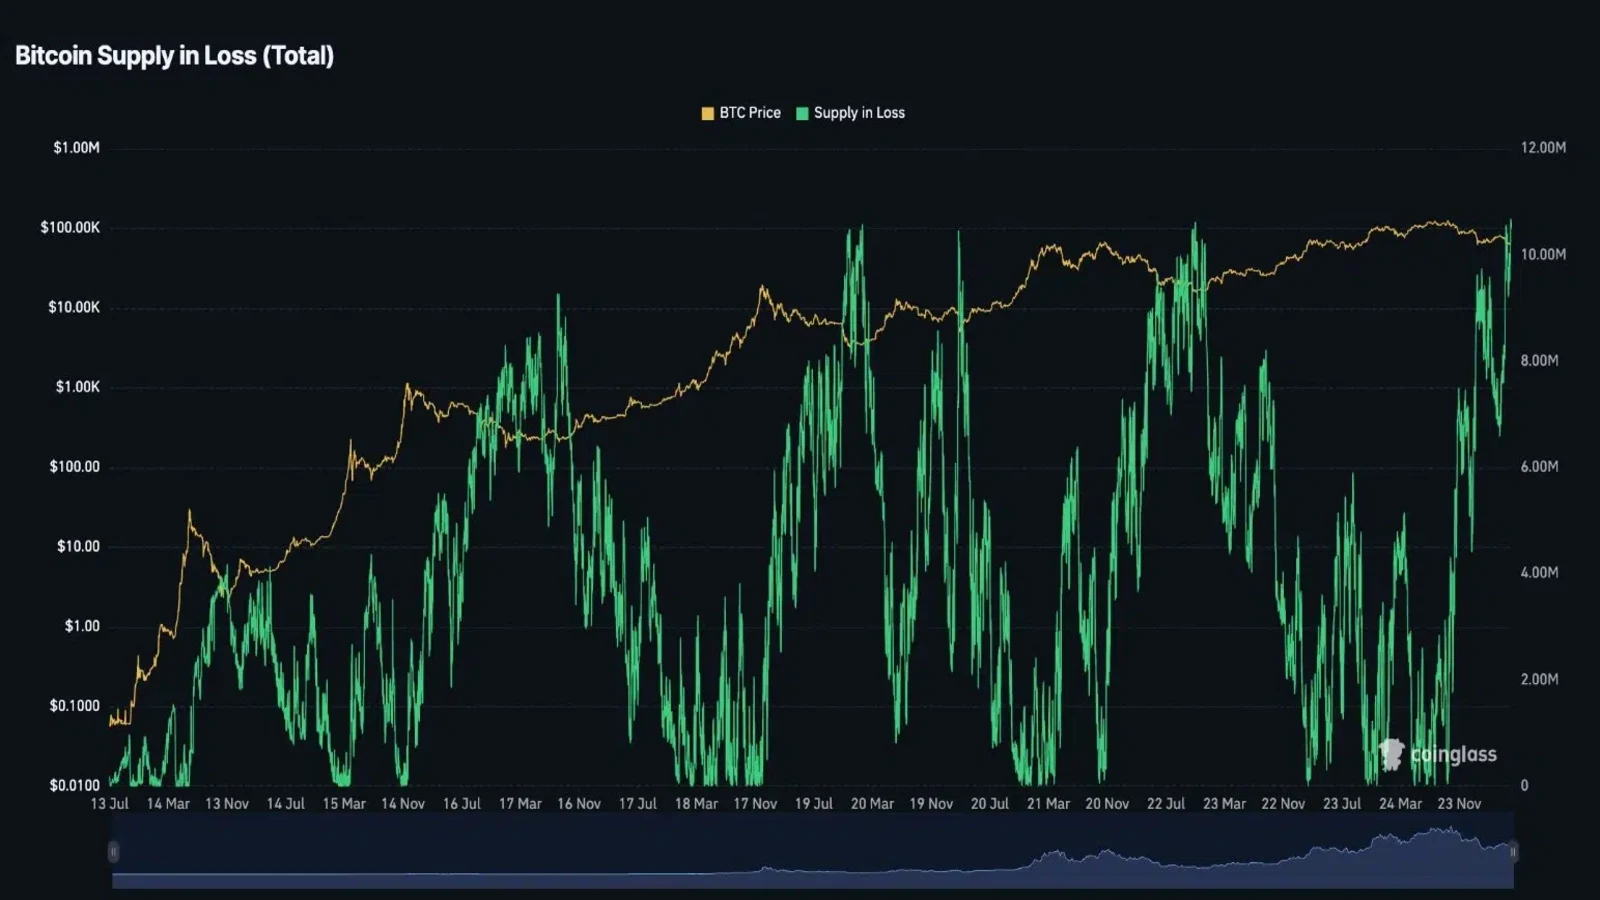Toggle the BTC Price legend series

741,113
